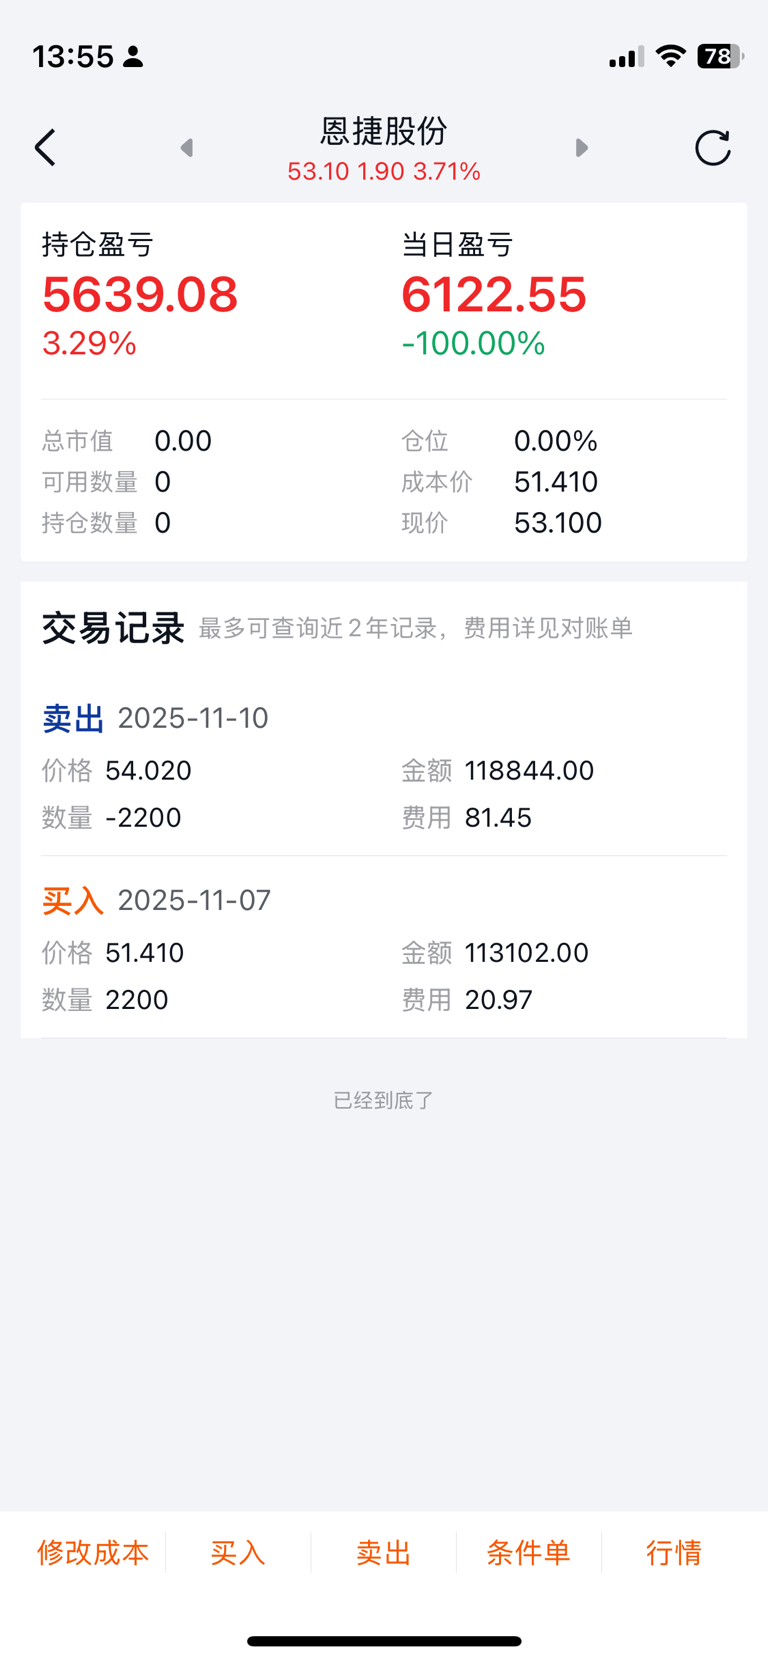Tap the 卖出 button in bottom bar

pos(384,1552)
